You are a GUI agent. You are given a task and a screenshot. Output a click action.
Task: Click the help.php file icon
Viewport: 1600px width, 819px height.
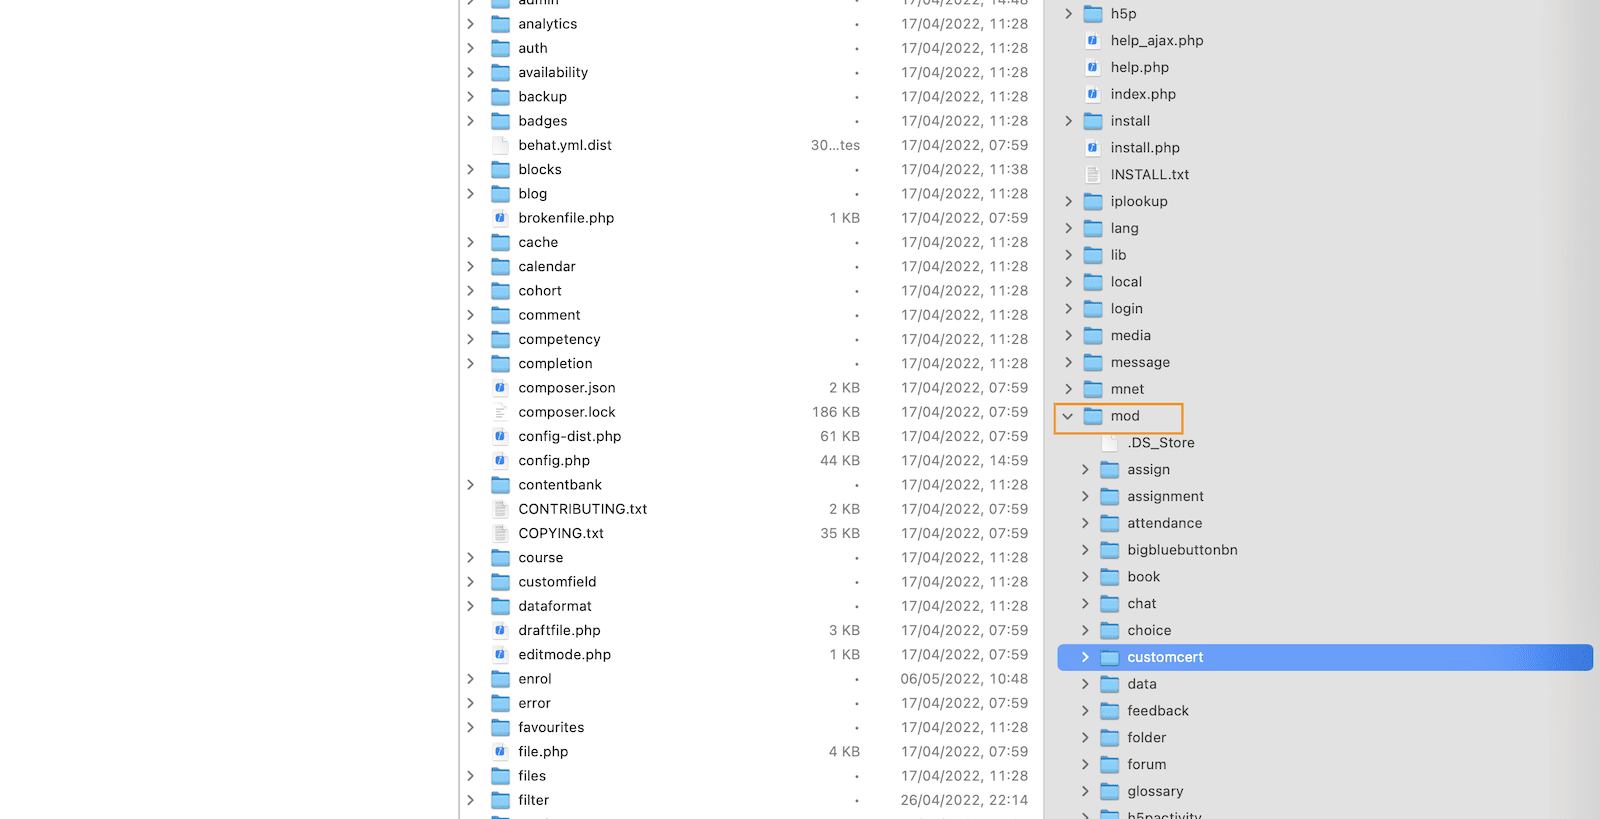click(x=1093, y=68)
